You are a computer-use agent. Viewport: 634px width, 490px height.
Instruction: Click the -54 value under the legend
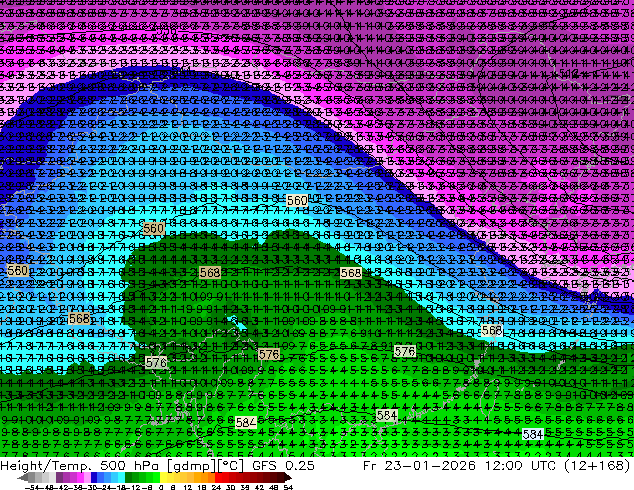point(32,487)
